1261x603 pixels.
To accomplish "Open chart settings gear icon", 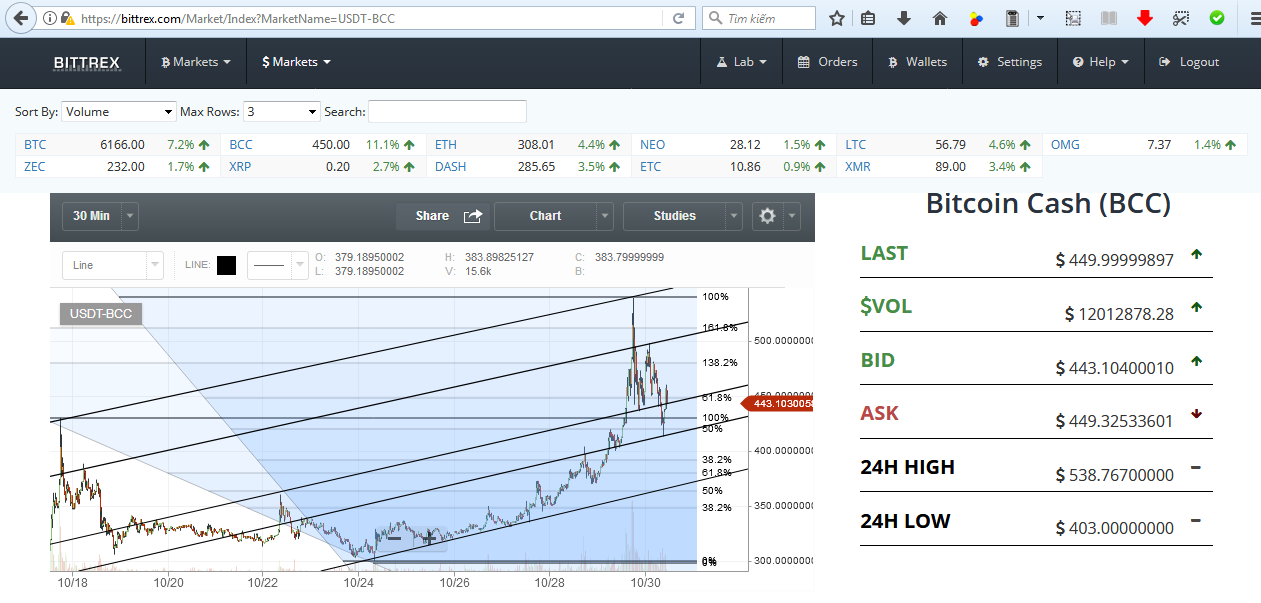I will tap(768, 216).
